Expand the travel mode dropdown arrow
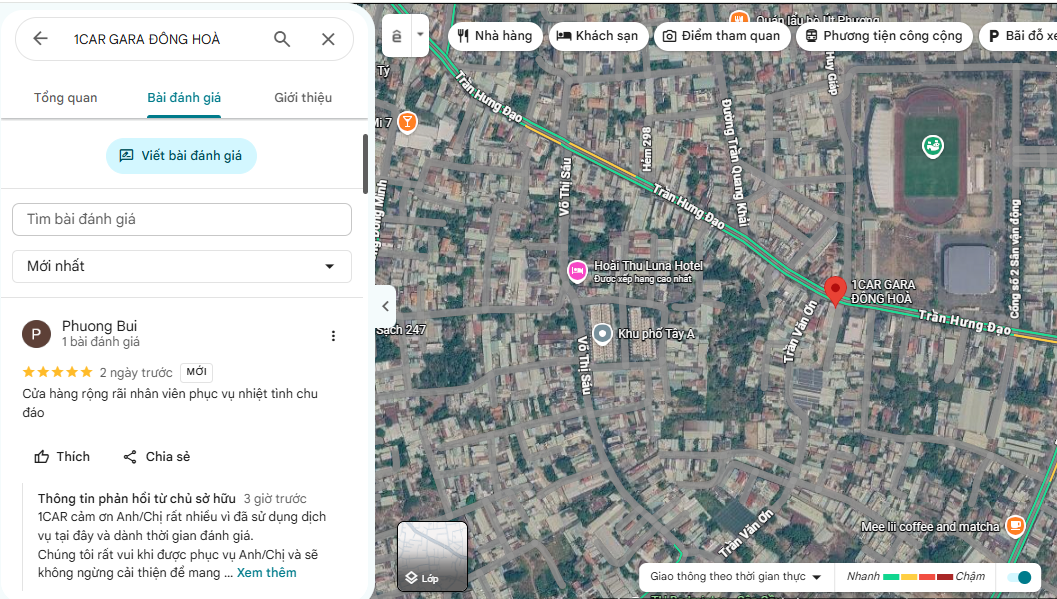1057x599 pixels. click(x=420, y=34)
